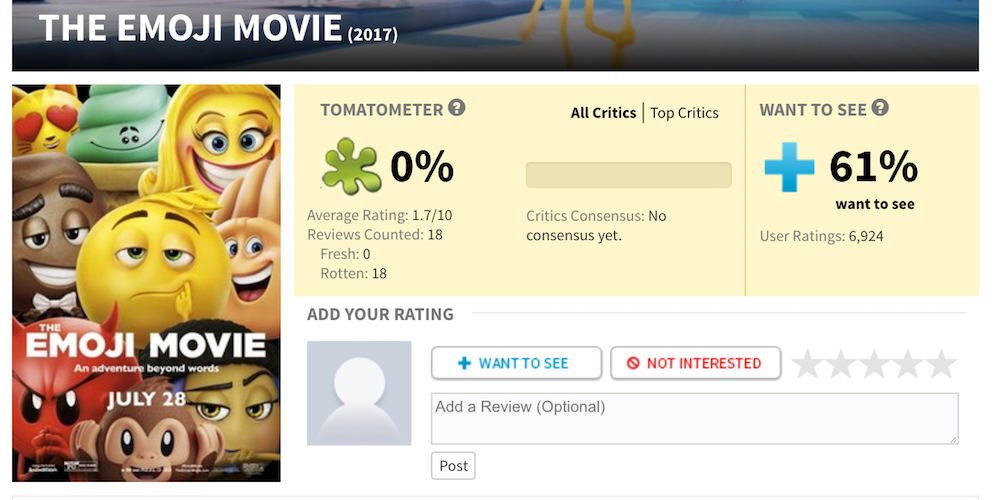Submit the review with the Post button
Image resolution: width=1000 pixels, height=500 pixels.
453,466
